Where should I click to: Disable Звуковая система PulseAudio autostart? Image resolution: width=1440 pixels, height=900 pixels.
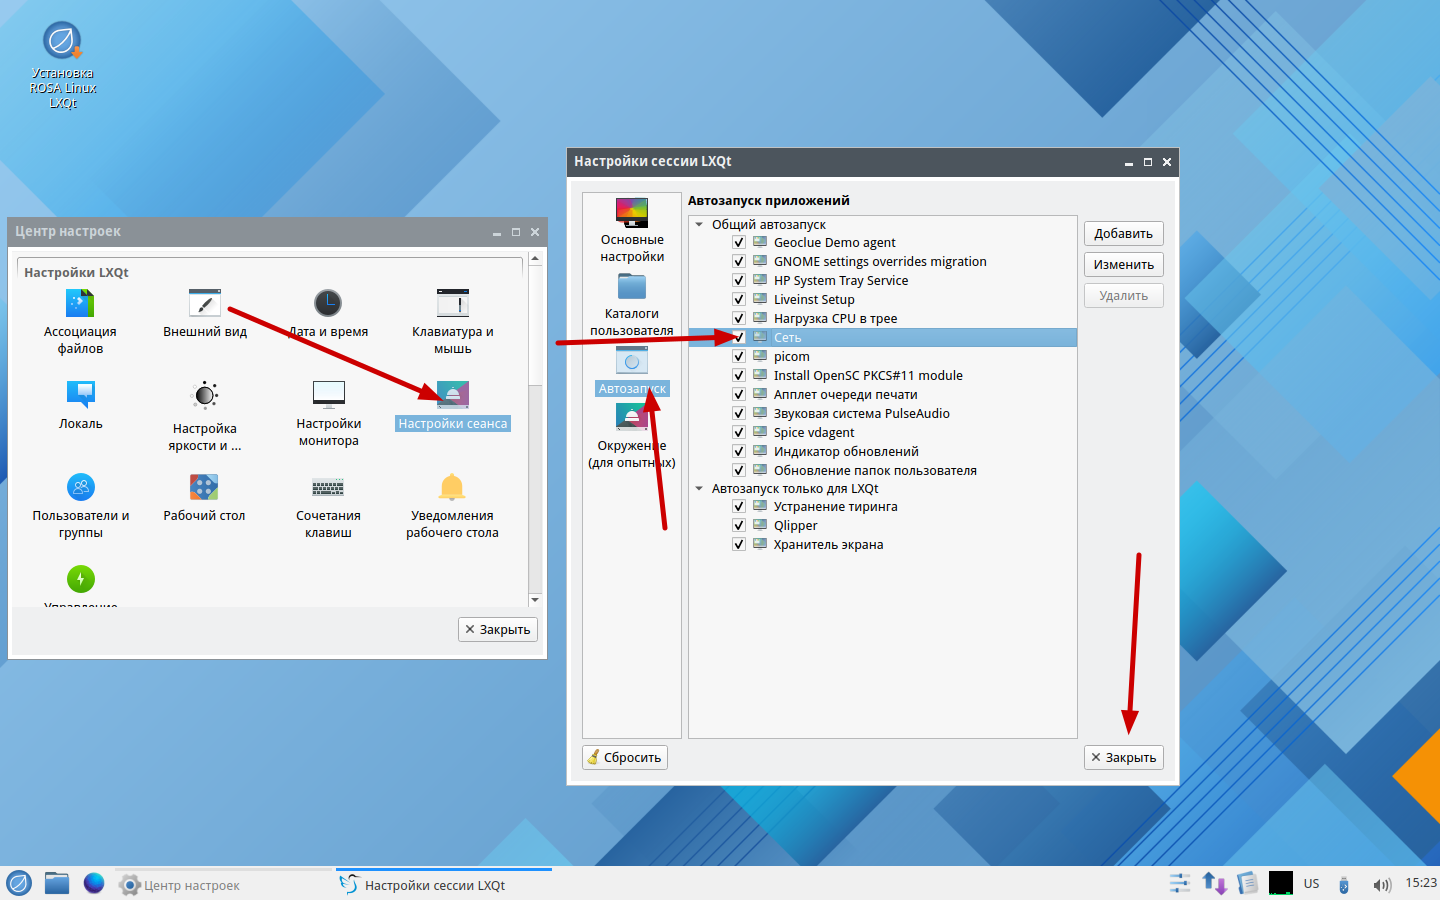[x=739, y=414]
